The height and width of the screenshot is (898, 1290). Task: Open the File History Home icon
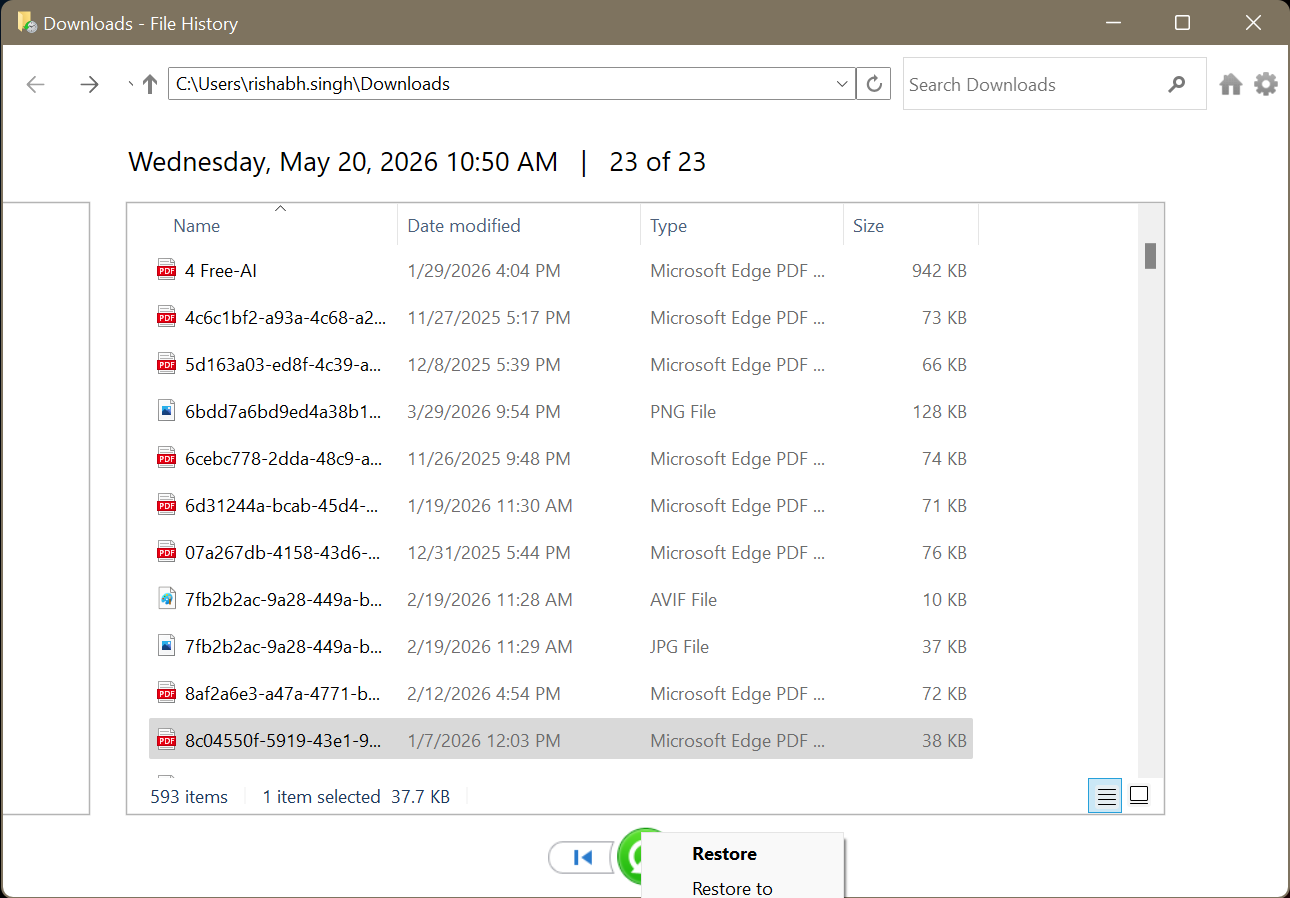(1231, 84)
